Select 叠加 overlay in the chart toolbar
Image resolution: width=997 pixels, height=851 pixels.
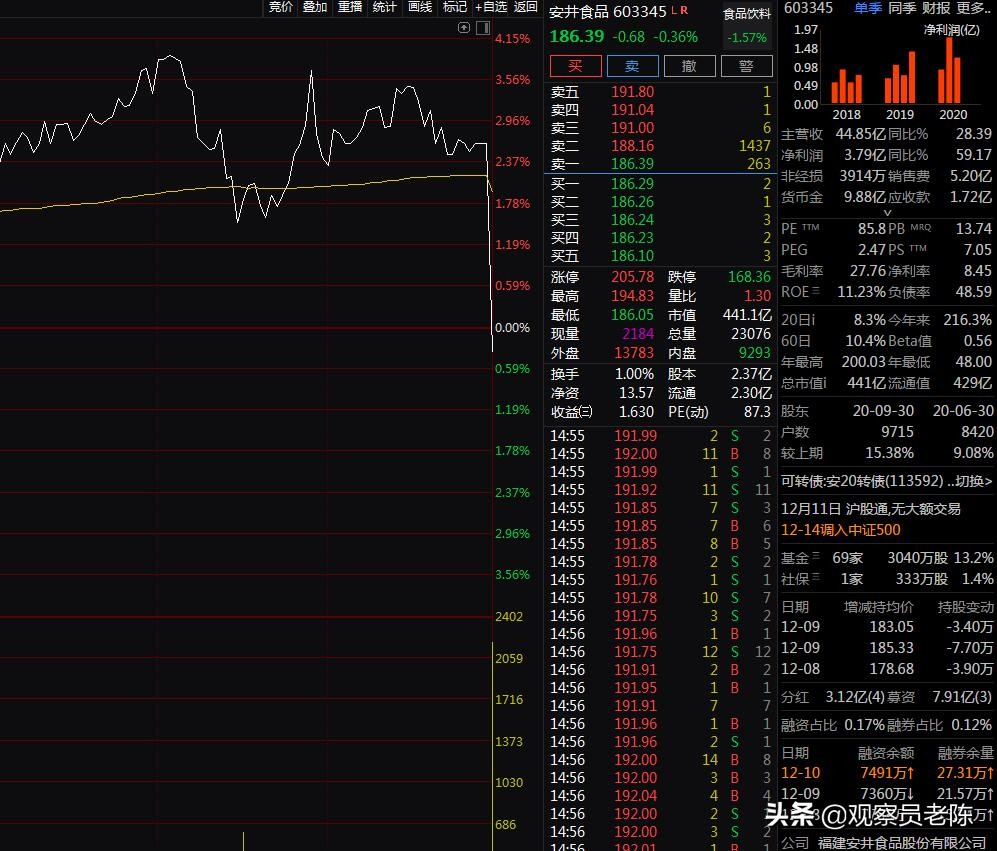[x=315, y=7]
